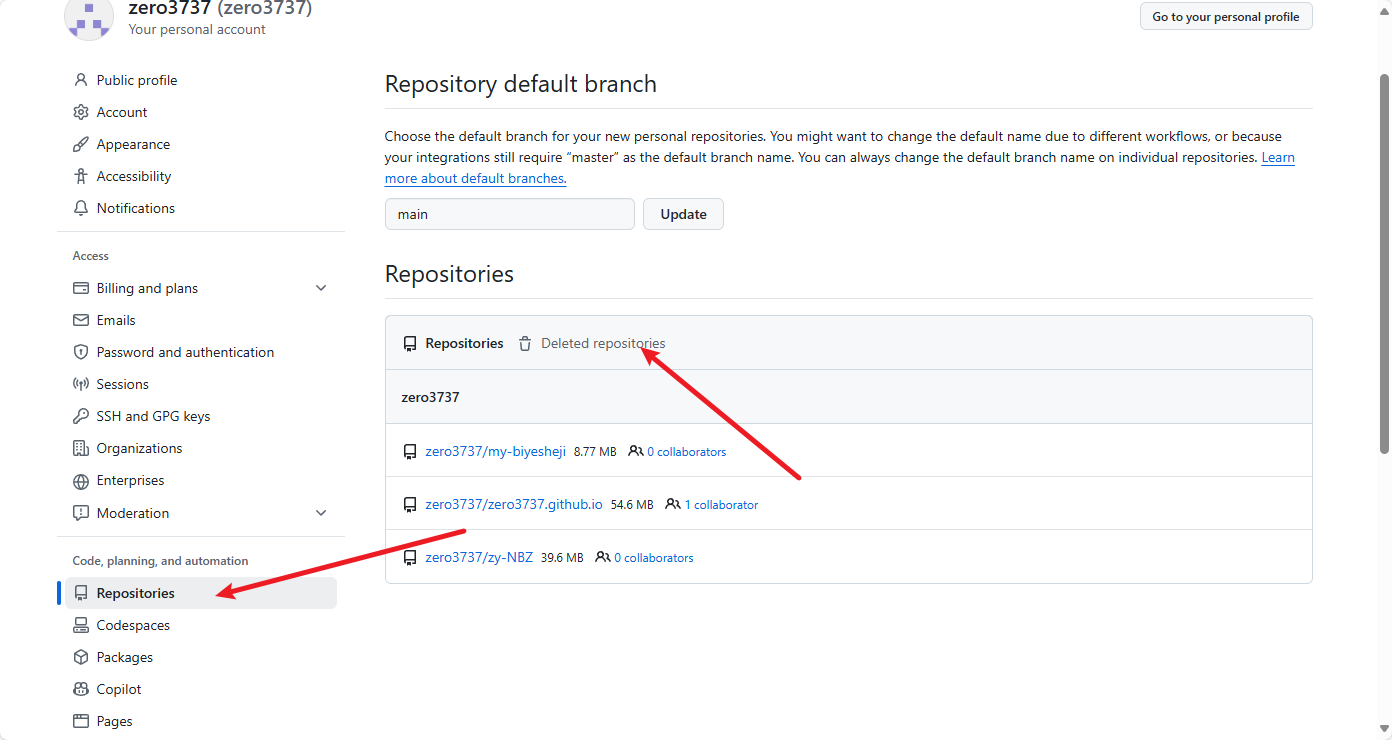Click the '54.6 MB' size text
This screenshot has width=1392, height=740.
632,505
